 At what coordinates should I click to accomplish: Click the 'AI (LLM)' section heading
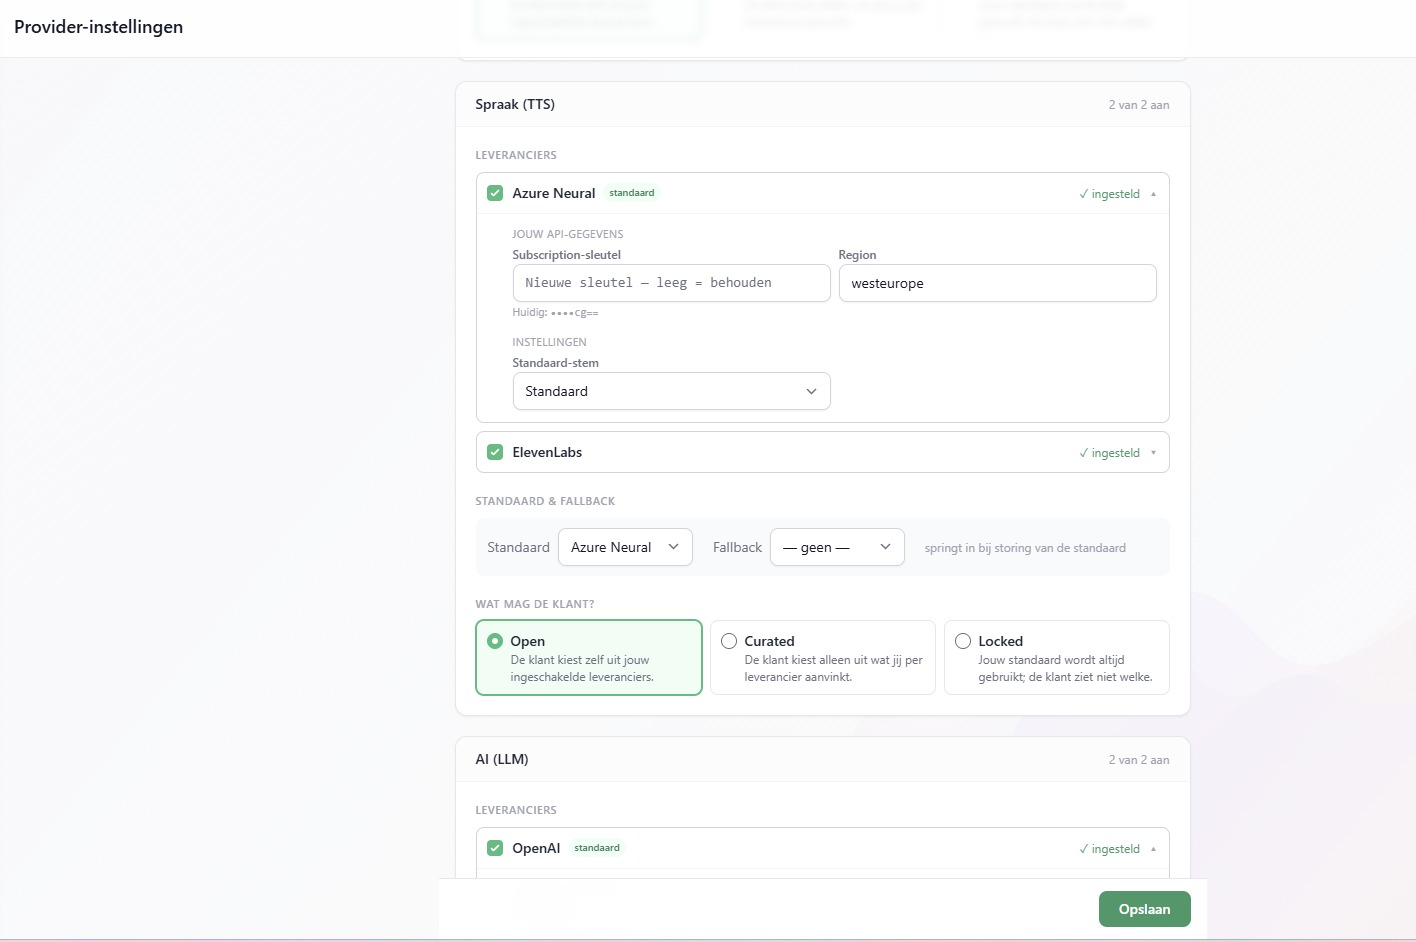502,759
